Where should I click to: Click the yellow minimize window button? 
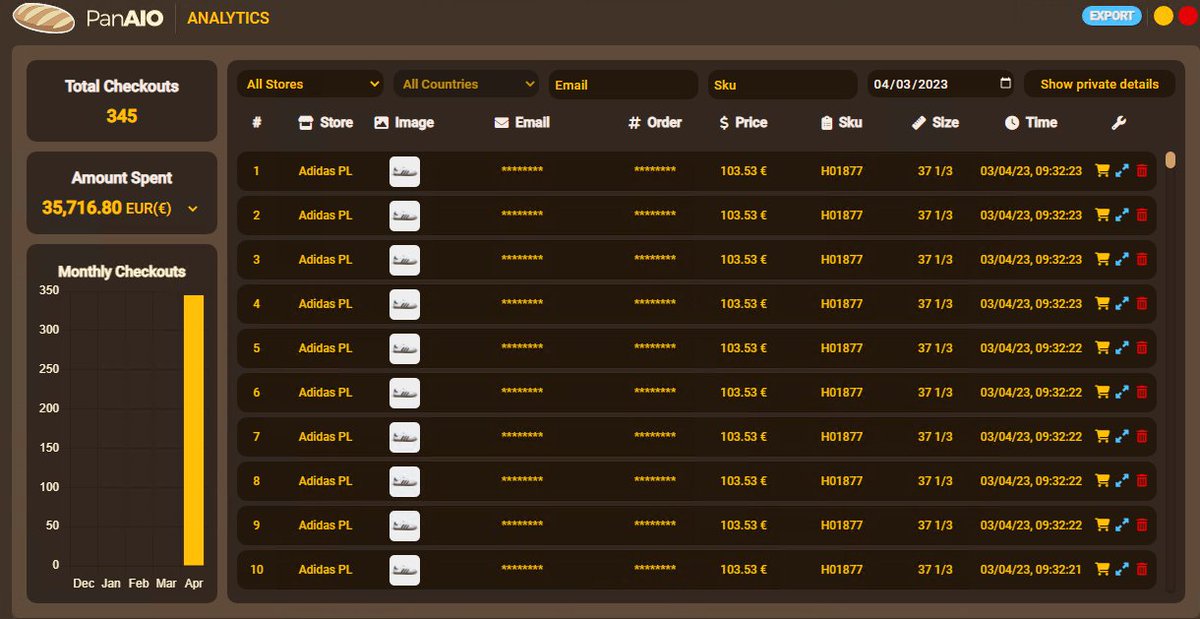[1163, 16]
